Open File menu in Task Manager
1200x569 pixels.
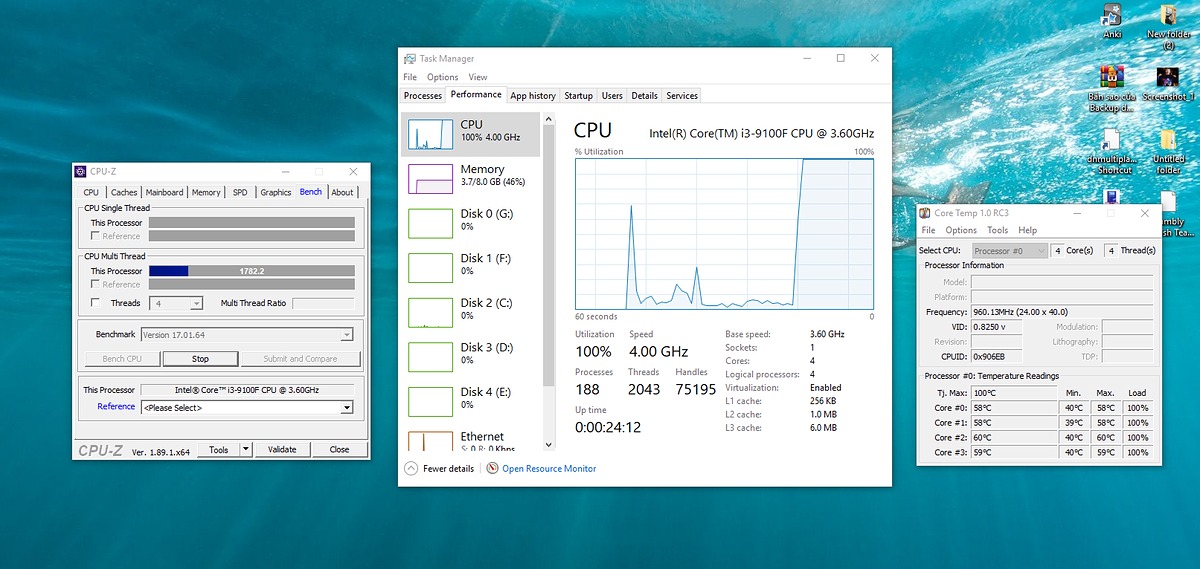coord(410,77)
